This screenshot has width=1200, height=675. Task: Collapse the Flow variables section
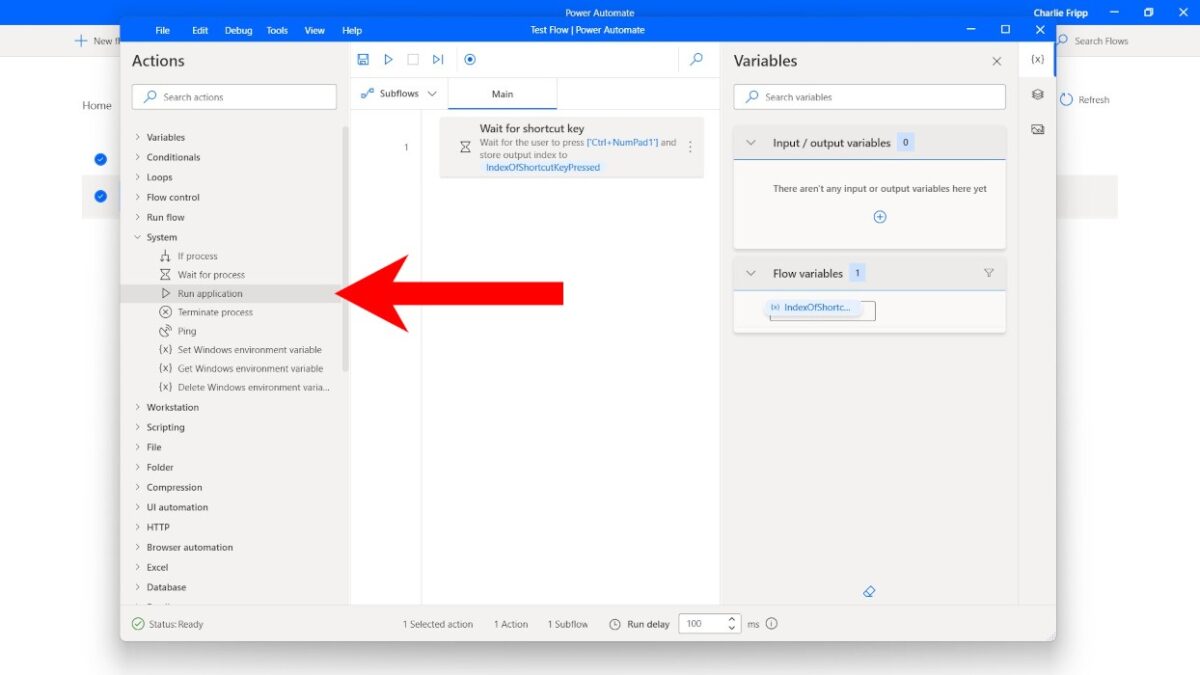pos(751,272)
